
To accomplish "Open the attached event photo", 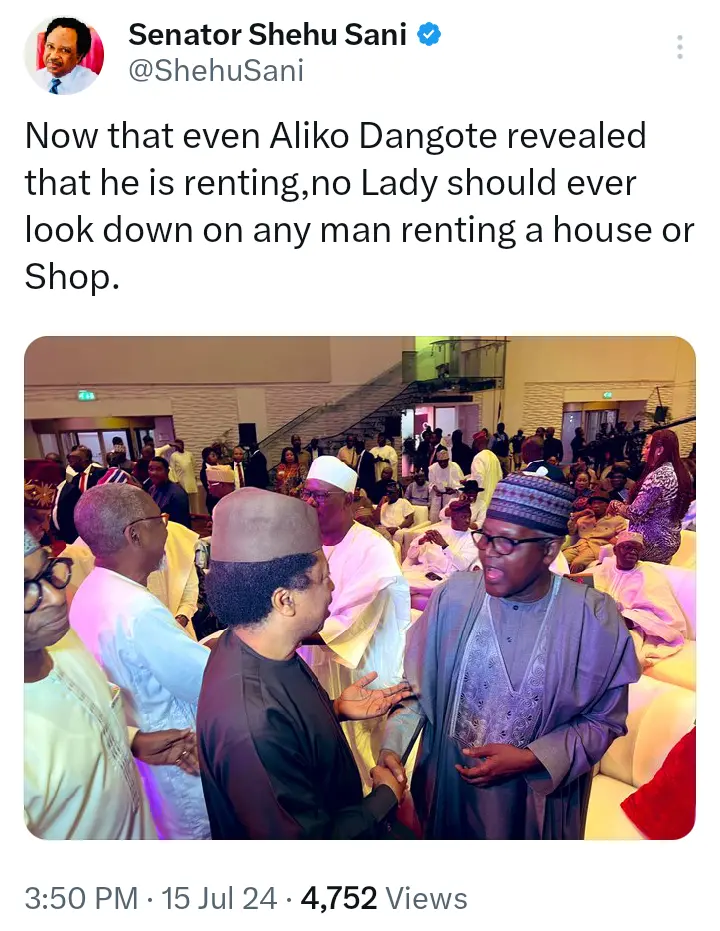I will (360, 588).
